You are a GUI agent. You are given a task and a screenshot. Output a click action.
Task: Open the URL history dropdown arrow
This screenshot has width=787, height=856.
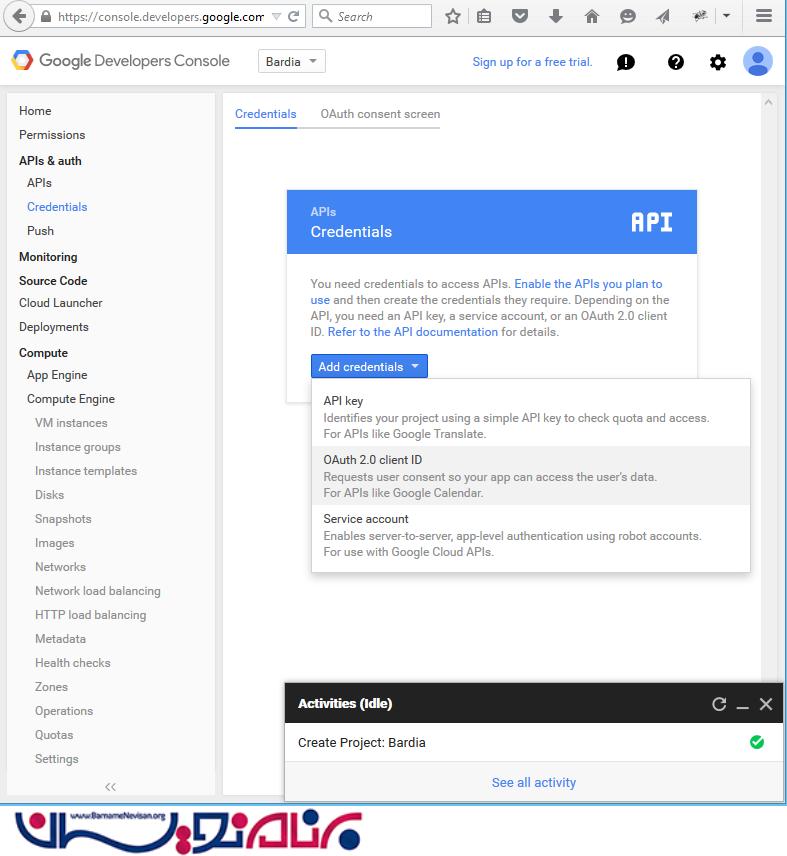pyautogui.click(x=277, y=17)
